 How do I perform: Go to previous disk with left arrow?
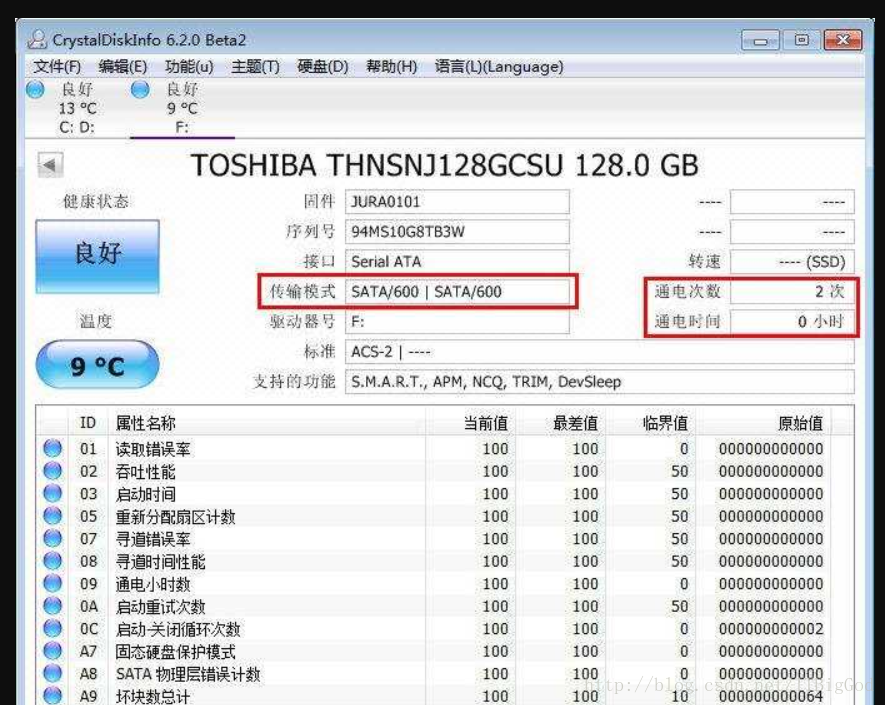tap(50, 165)
